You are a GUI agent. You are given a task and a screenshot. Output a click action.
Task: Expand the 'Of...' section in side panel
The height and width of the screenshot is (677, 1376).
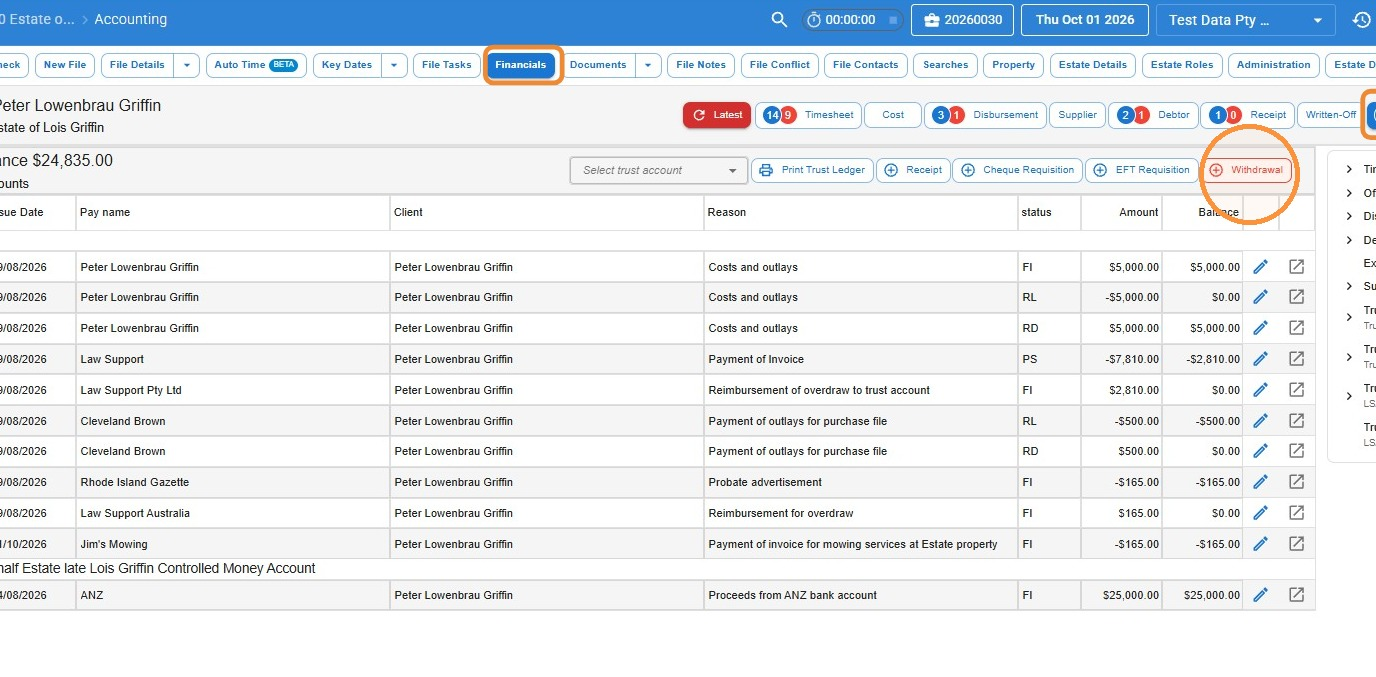[1349, 193]
